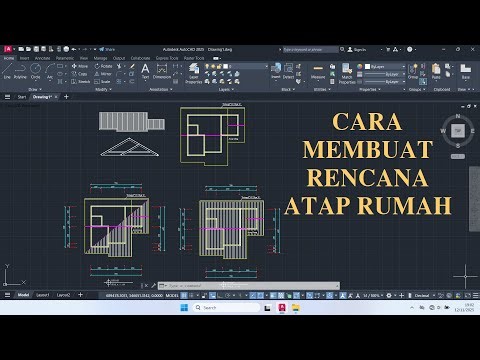This screenshot has width=480, height=360.
Task: Open File Explorer from the taskbar
Action: (x=296, y=308)
